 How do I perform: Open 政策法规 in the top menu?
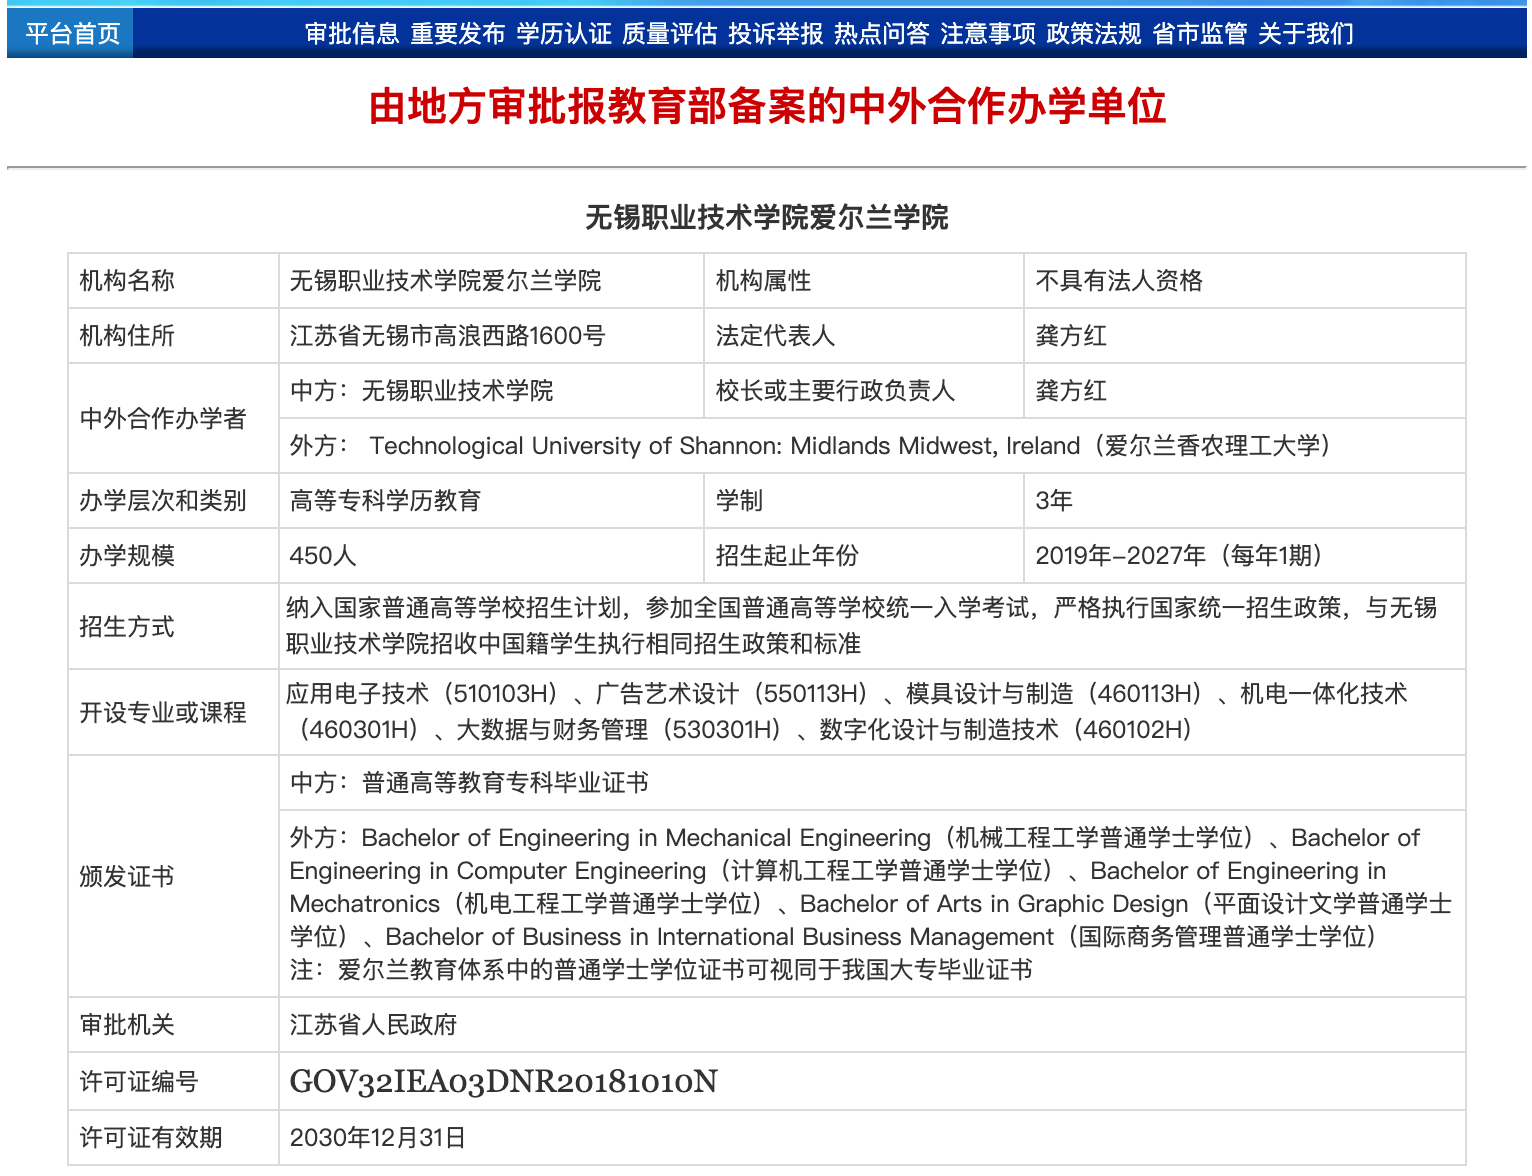(x=1094, y=34)
